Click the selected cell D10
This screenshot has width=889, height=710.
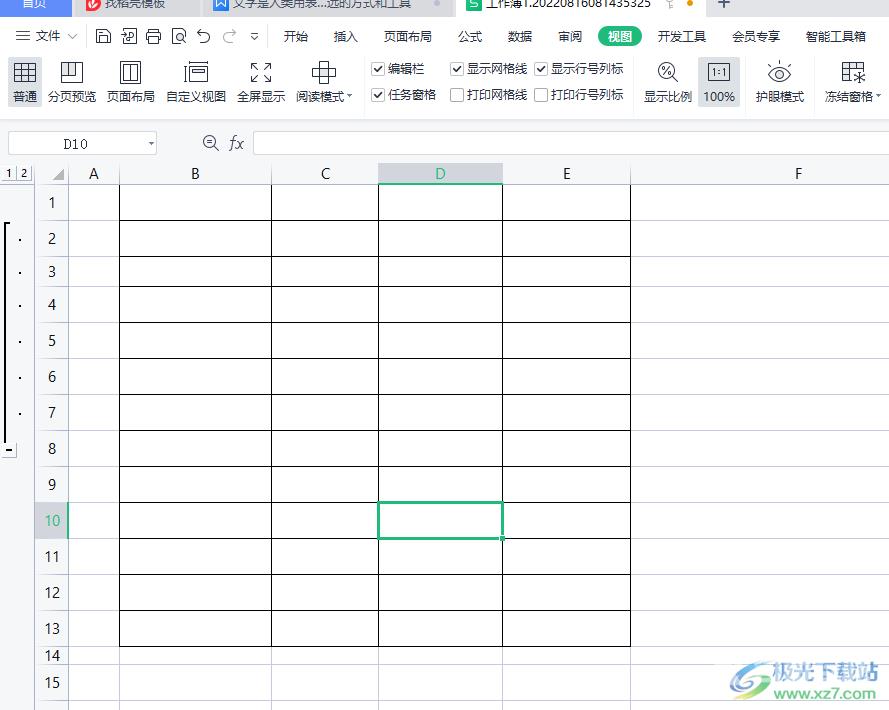click(441, 521)
